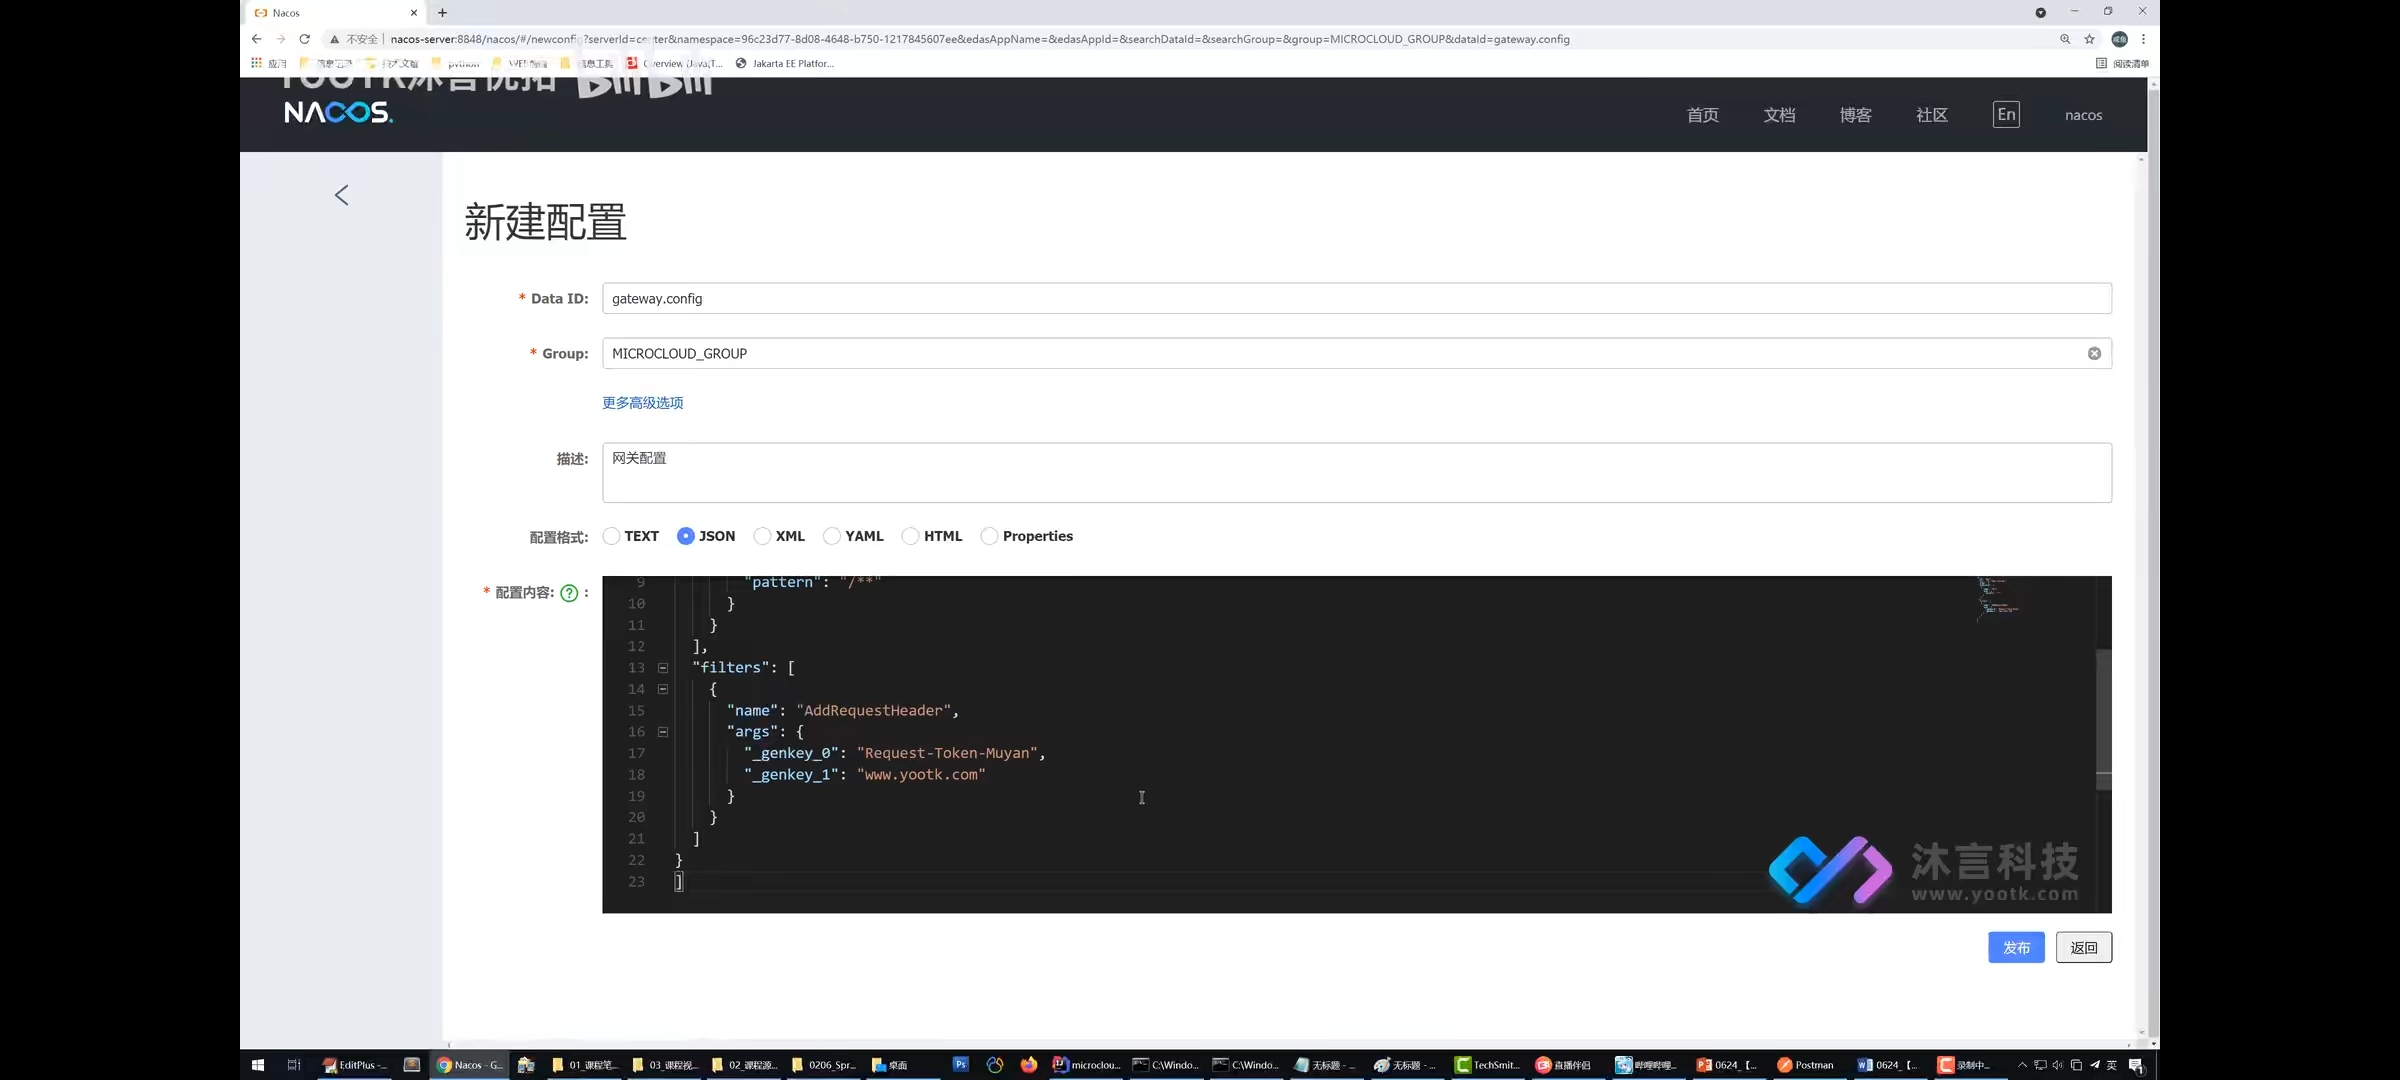Switch to Postman in the taskbar

tap(1805, 1065)
